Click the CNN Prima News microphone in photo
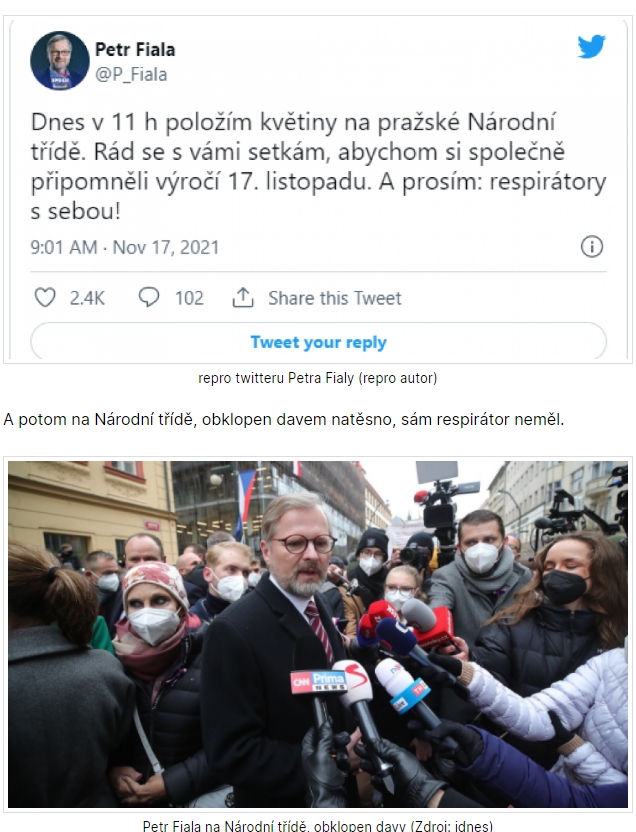 (x=319, y=682)
